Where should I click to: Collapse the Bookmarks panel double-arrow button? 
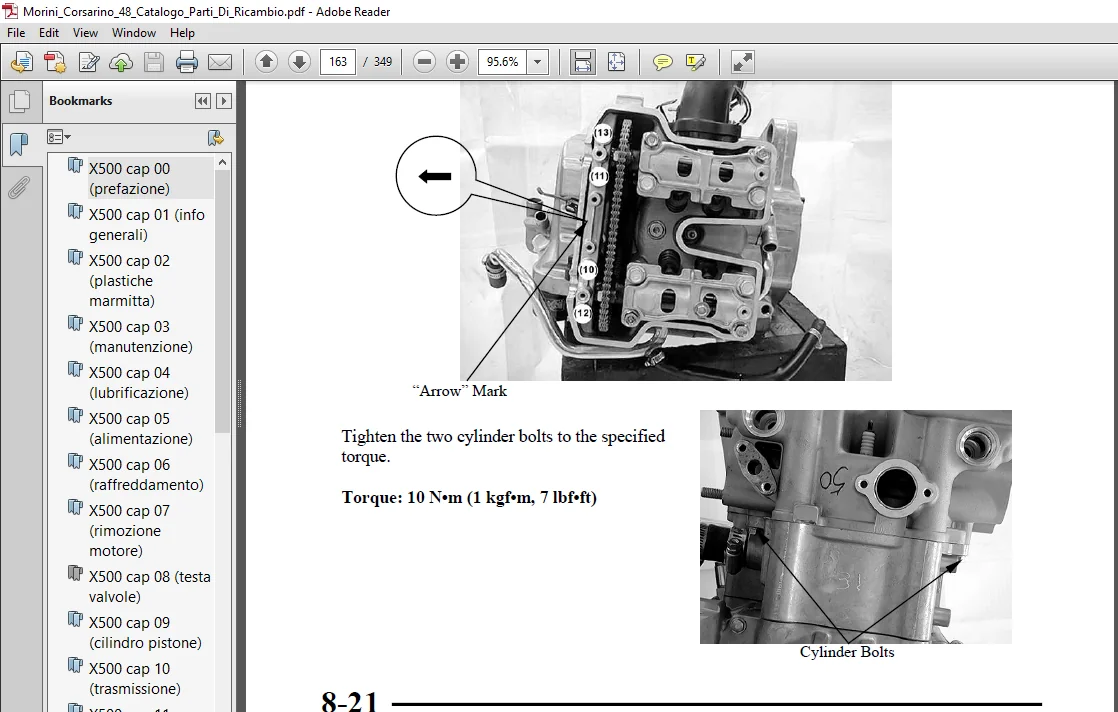coord(202,101)
